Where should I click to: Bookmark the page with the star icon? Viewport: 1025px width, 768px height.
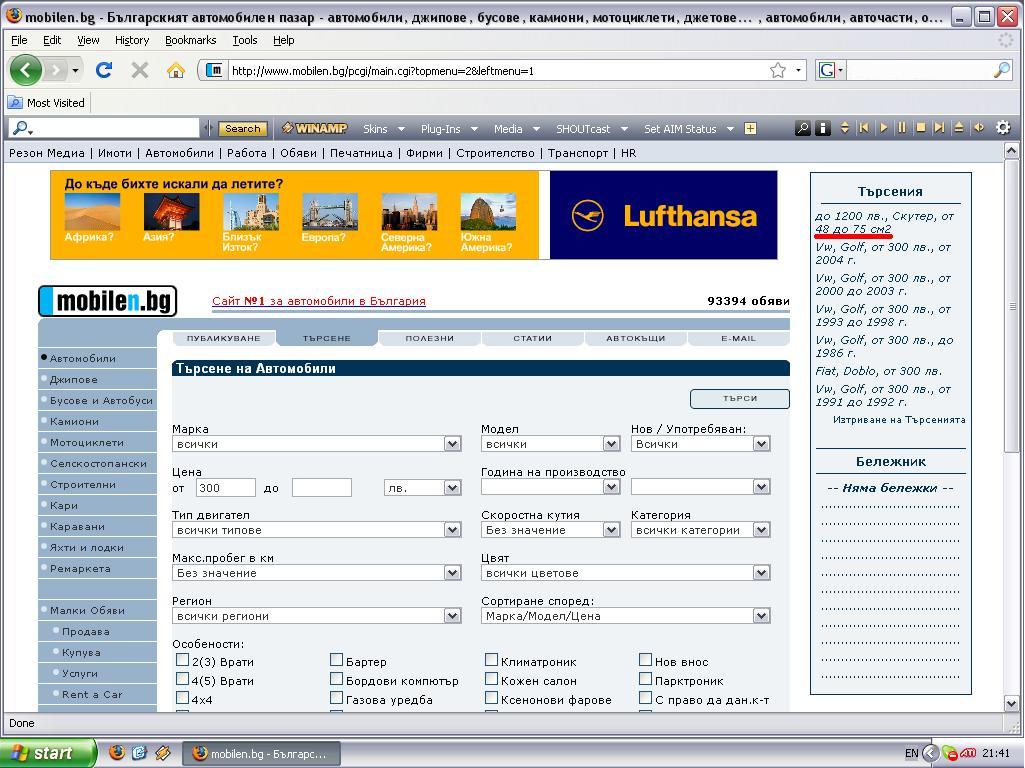coord(777,71)
